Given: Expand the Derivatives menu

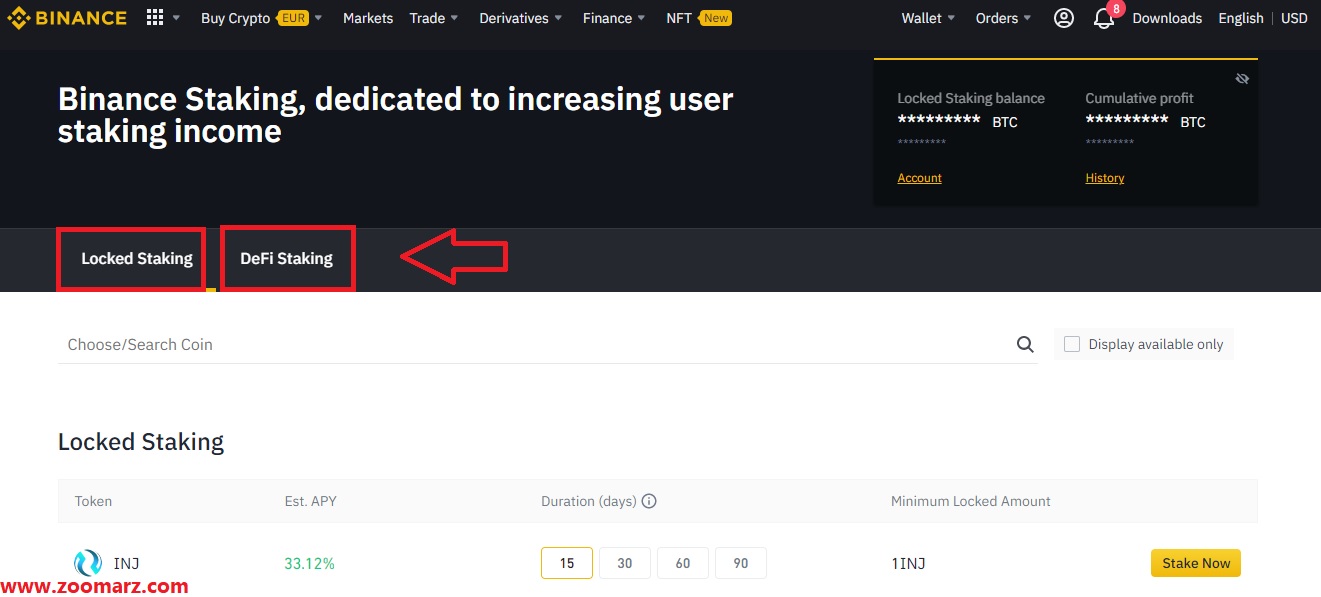Looking at the screenshot, I should [x=521, y=18].
